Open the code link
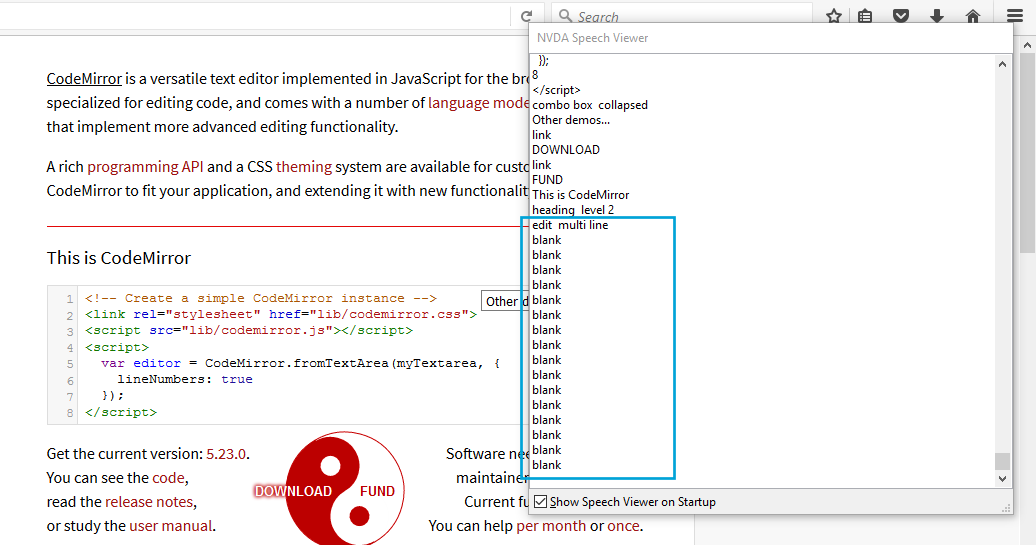 coord(168,478)
